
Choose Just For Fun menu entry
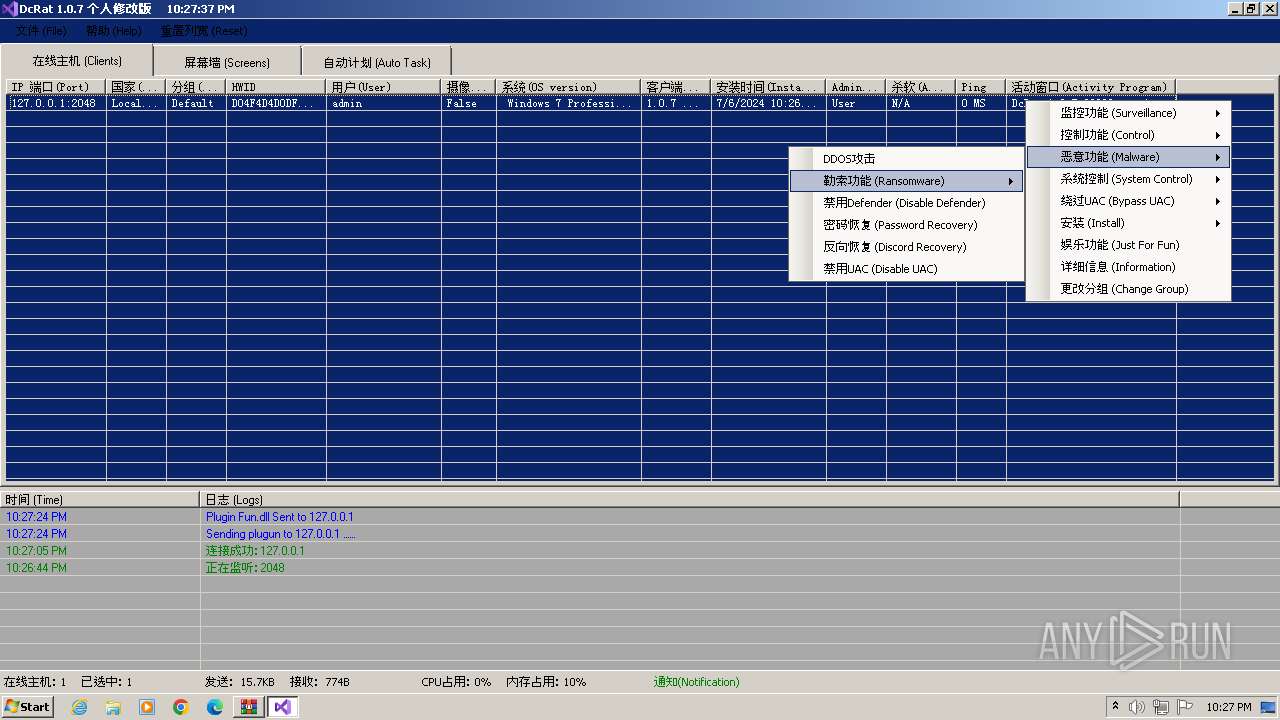[x=1128, y=245]
